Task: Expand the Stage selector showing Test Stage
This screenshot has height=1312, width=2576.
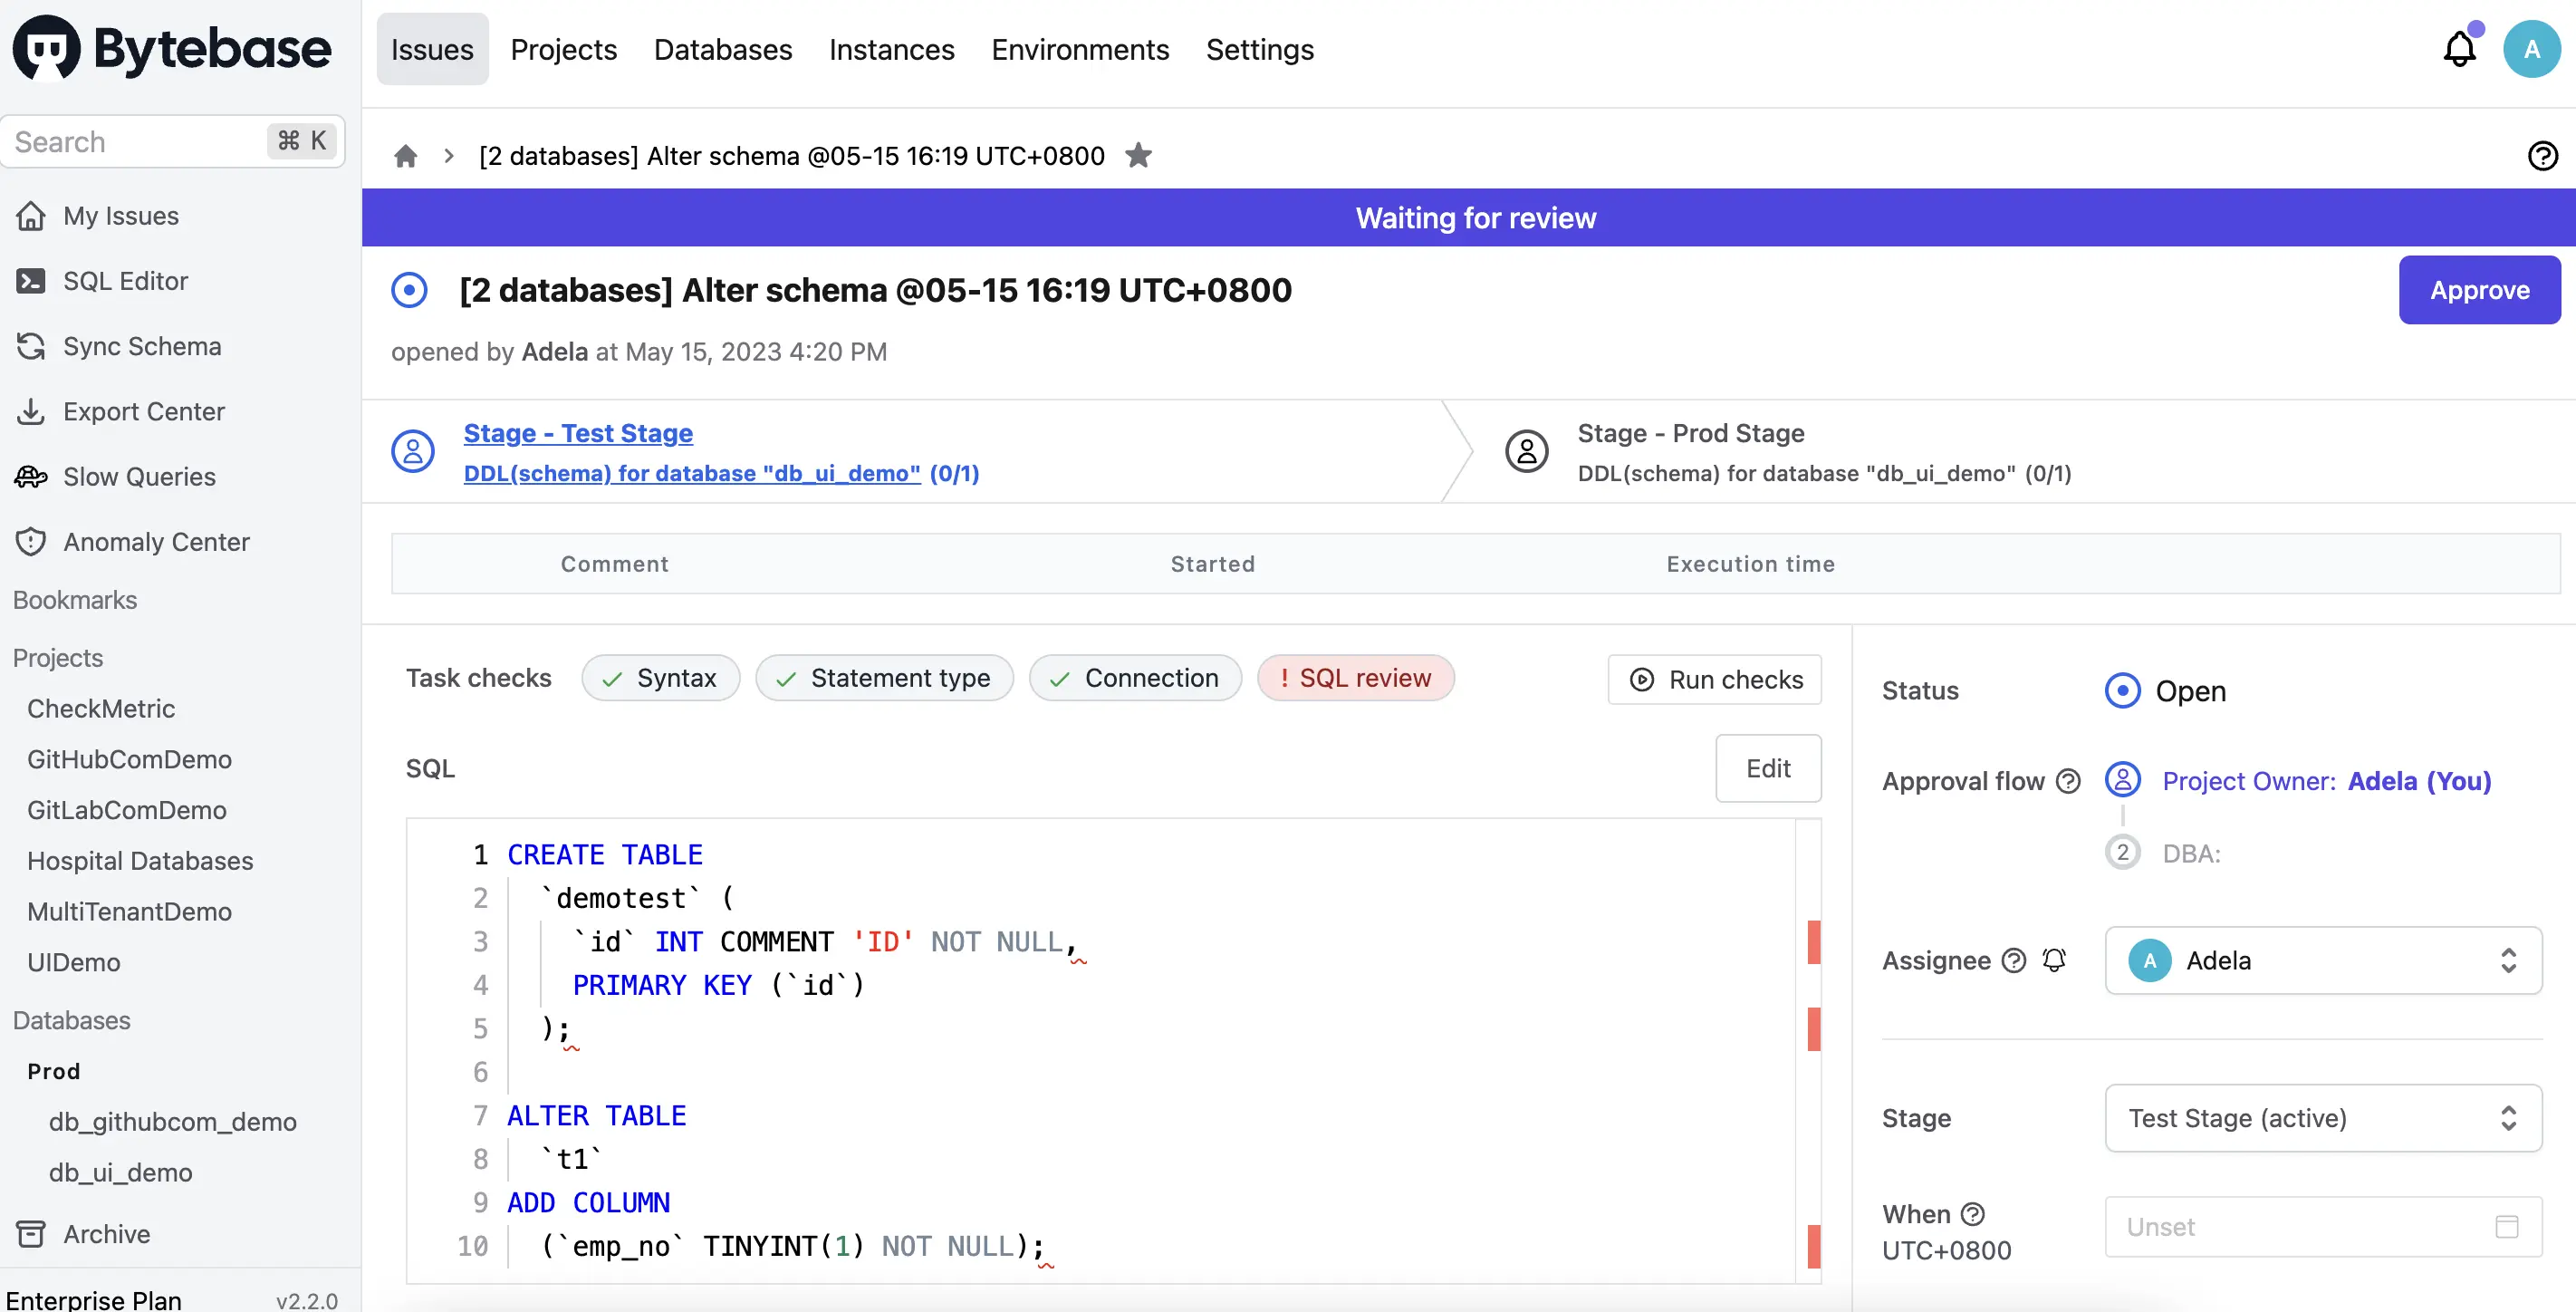Action: click(2322, 1118)
